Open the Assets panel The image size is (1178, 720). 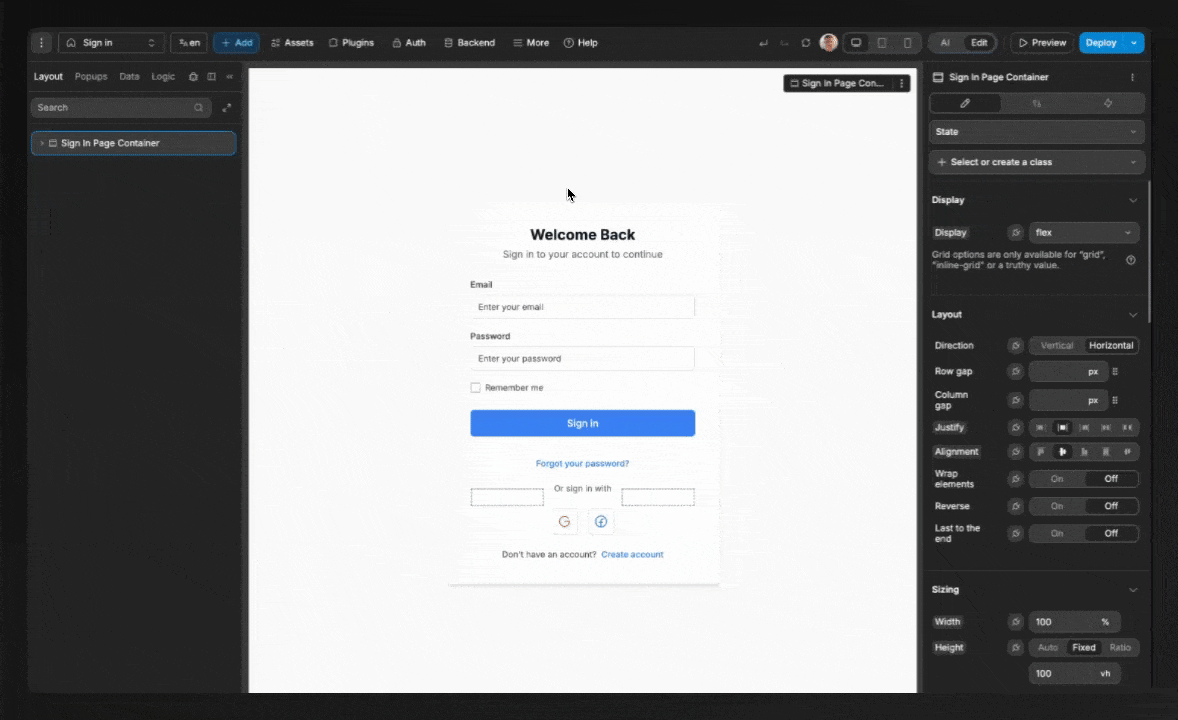pyautogui.click(x=292, y=42)
